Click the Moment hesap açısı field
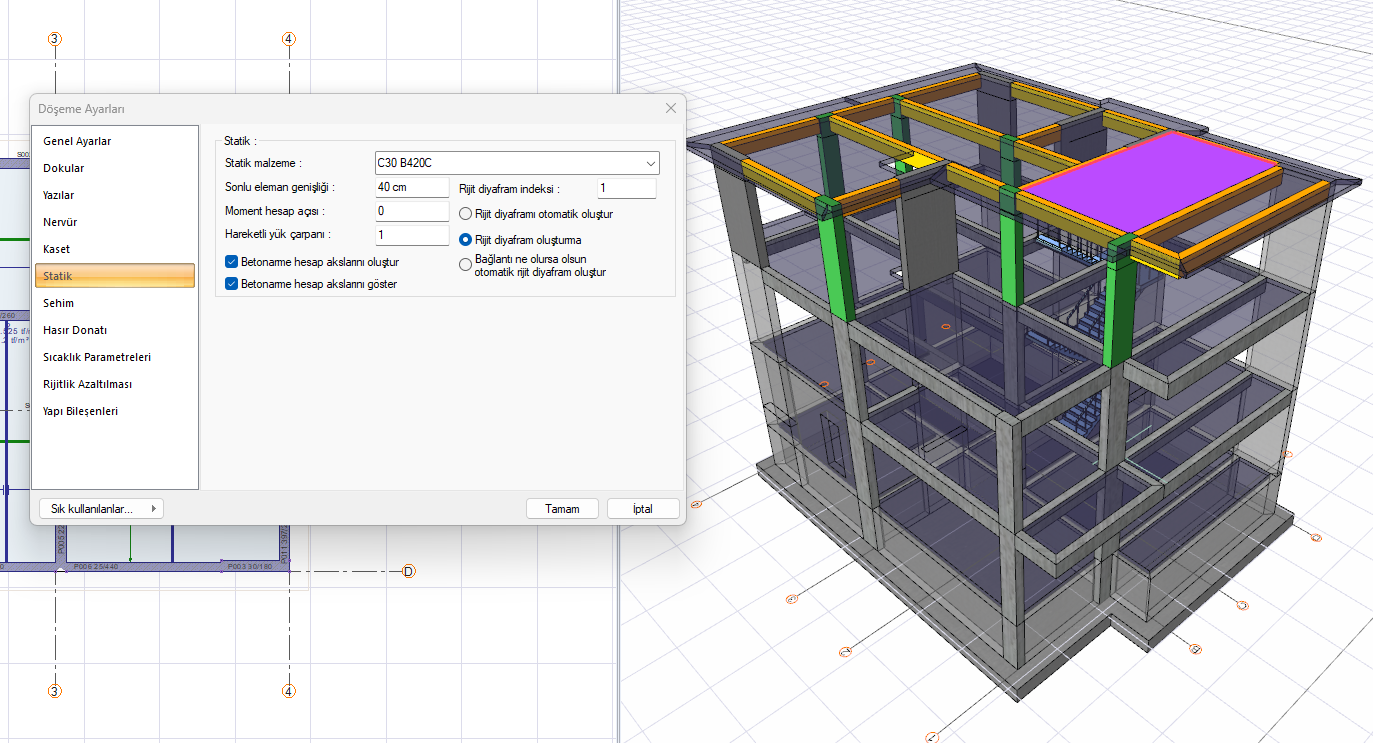The image size is (1373, 743). point(412,211)
